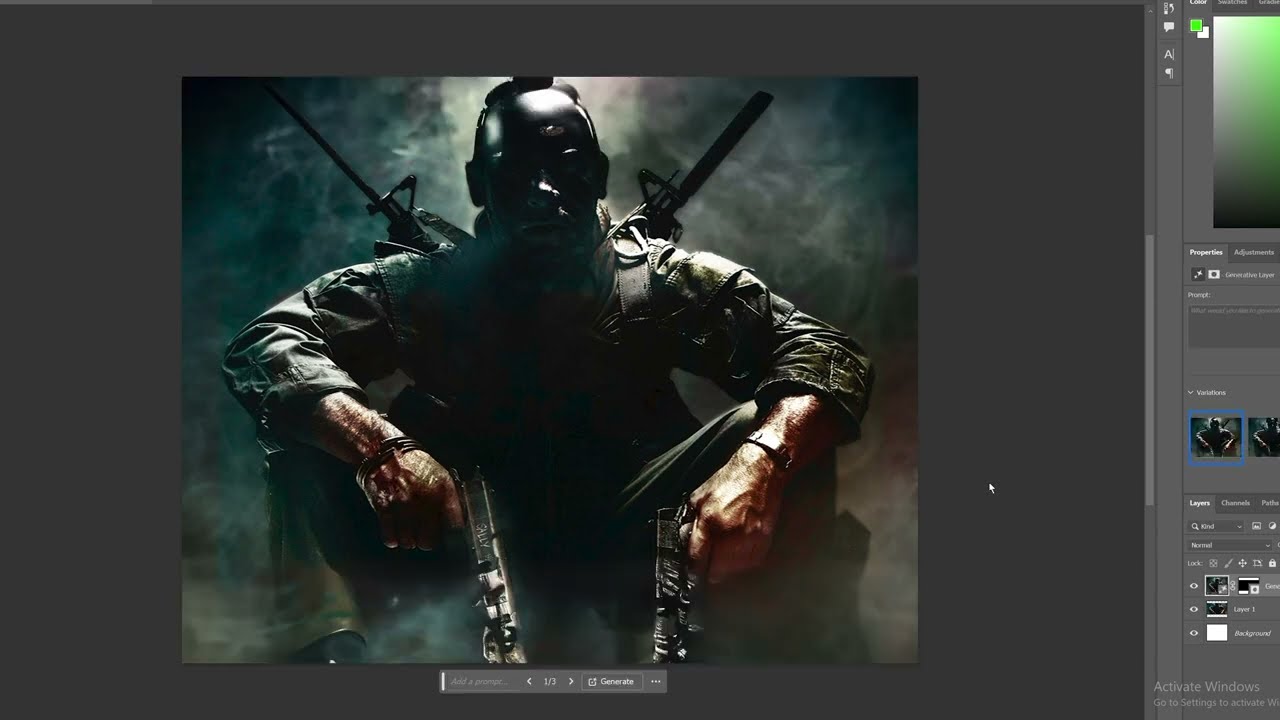Open the Comments panel icon
1280x720 pixels.
1169,27
